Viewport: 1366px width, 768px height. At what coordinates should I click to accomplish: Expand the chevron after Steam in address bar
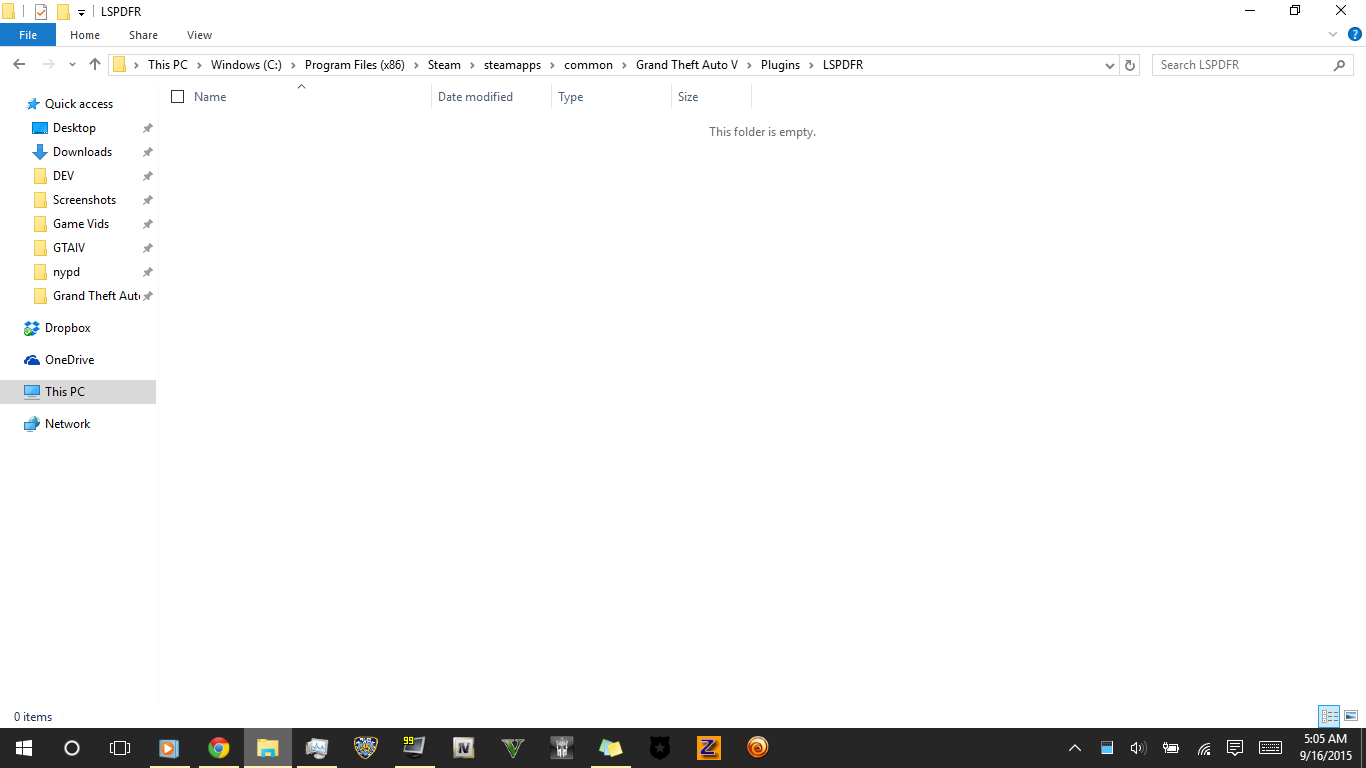coord(472,65)
